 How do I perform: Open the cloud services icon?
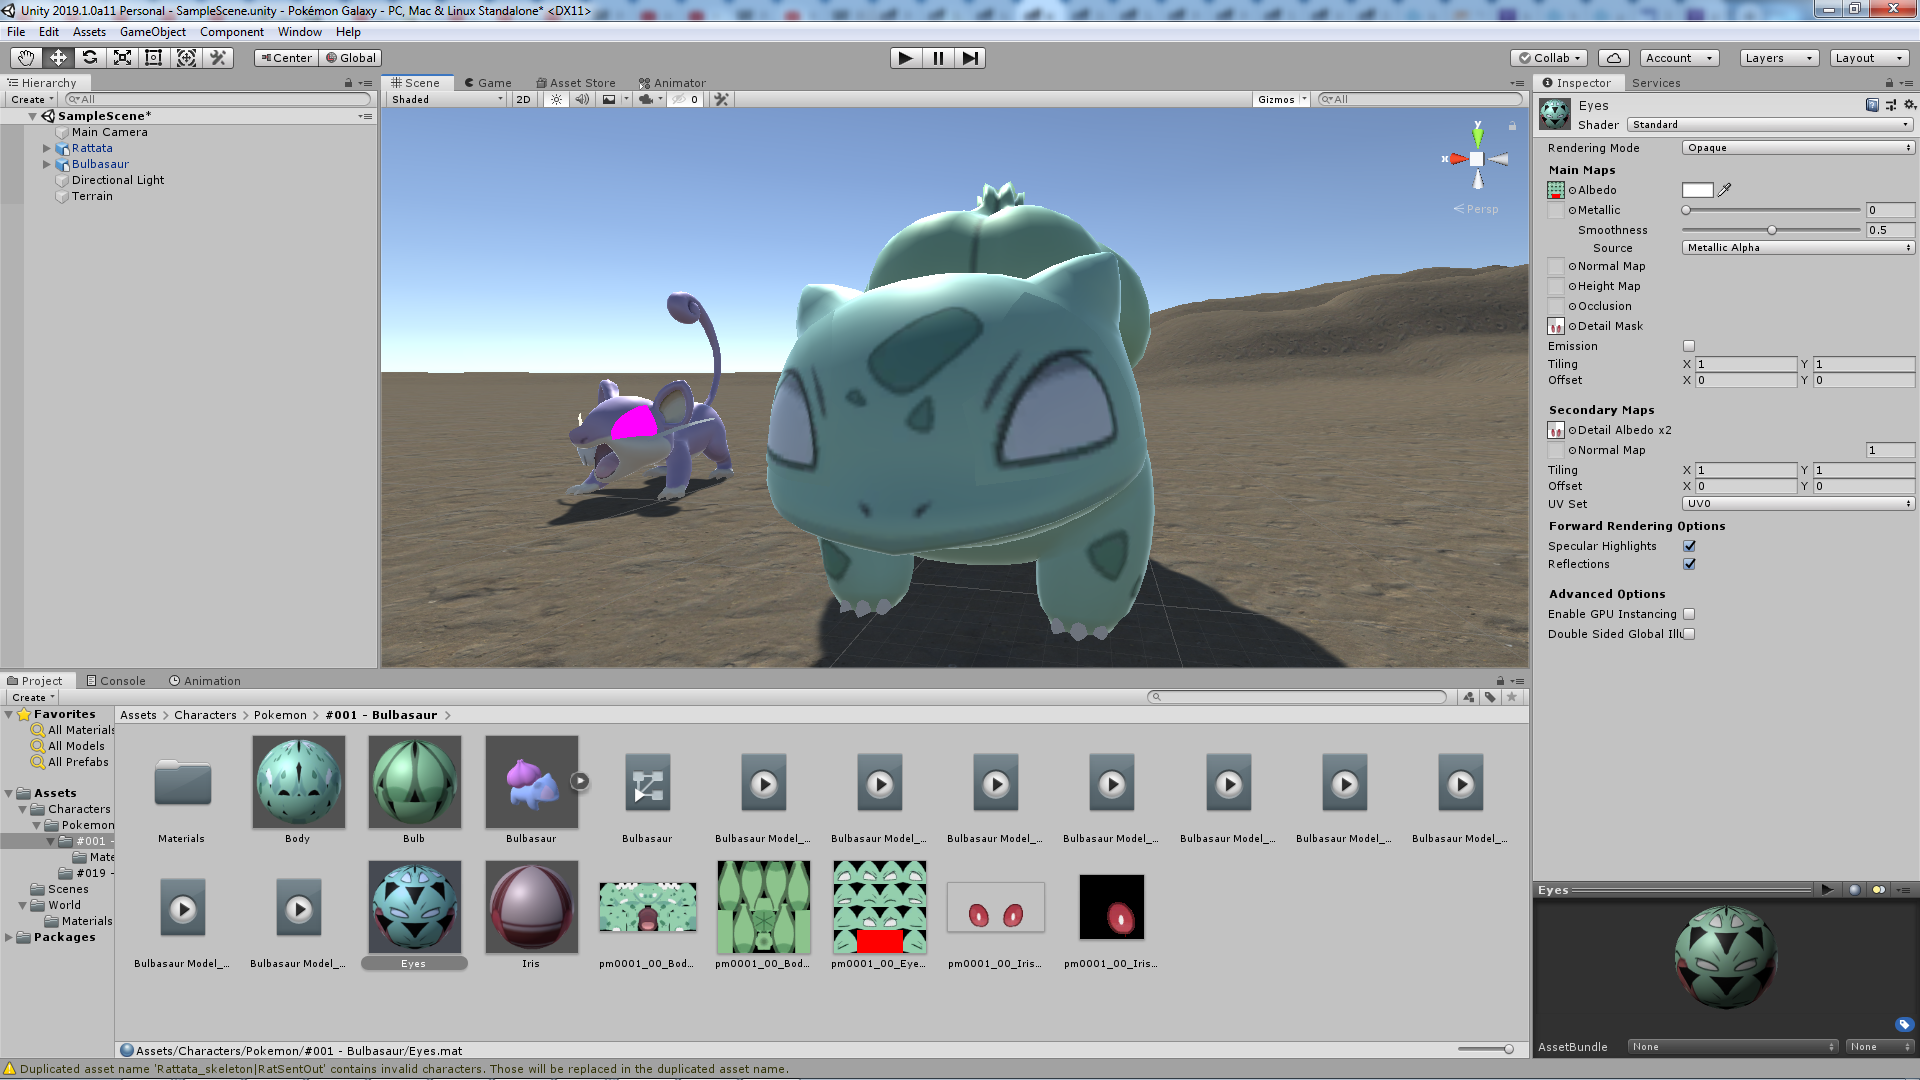pyautogui.click(x=1614, y=58)
